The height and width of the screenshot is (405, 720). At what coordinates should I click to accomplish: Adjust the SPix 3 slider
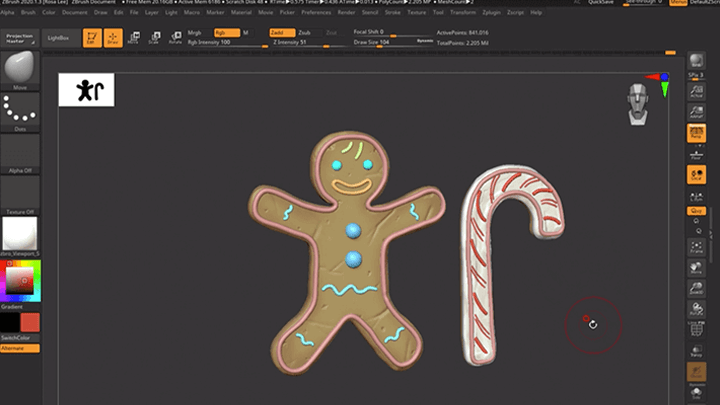point(696,76)
